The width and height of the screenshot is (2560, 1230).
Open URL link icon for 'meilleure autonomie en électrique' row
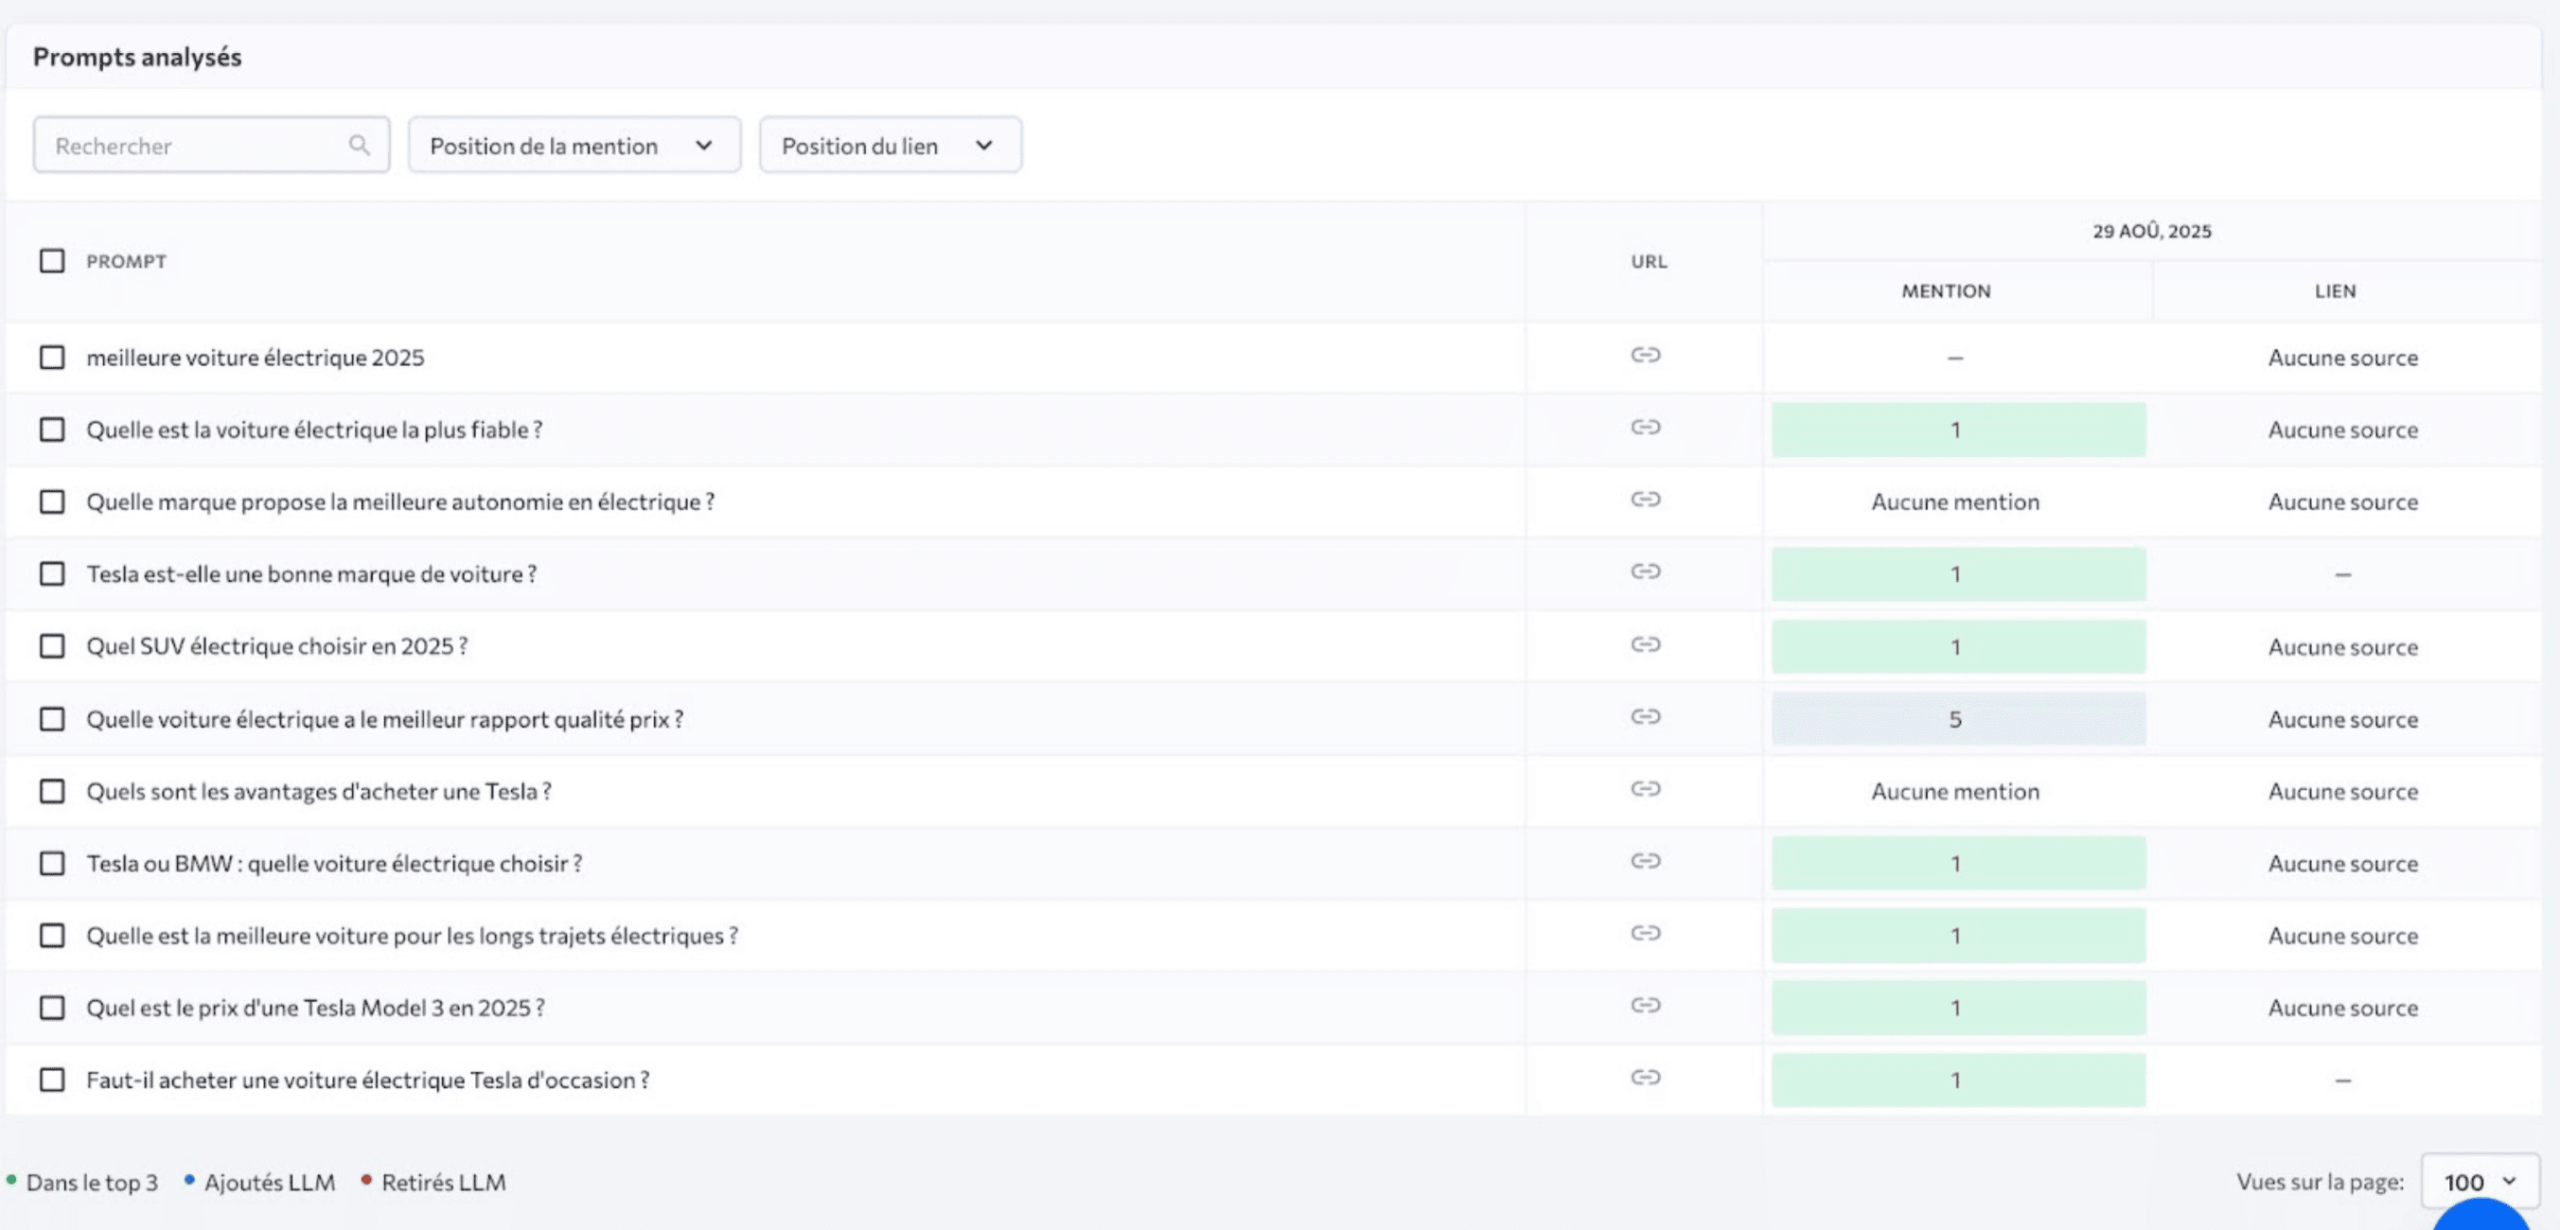1645,499
